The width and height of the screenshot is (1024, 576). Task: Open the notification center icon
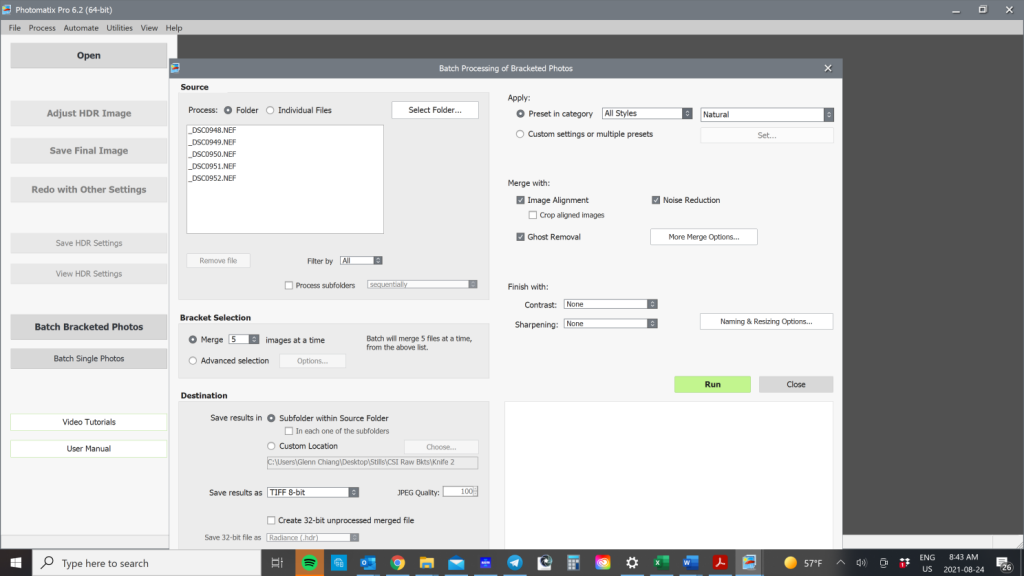pos(1005,563)
